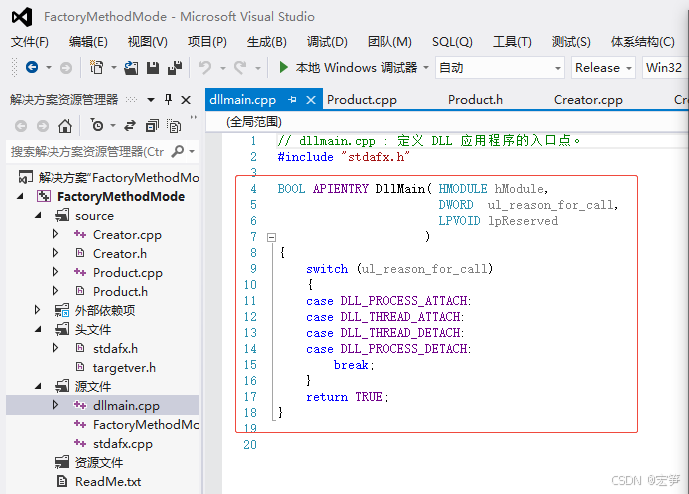Open the 调试(D) menu

pos(327,42)
